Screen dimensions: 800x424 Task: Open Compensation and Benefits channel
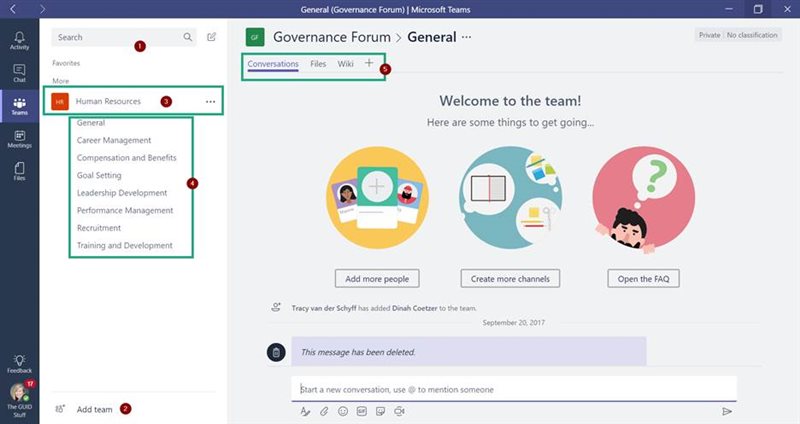127,158
